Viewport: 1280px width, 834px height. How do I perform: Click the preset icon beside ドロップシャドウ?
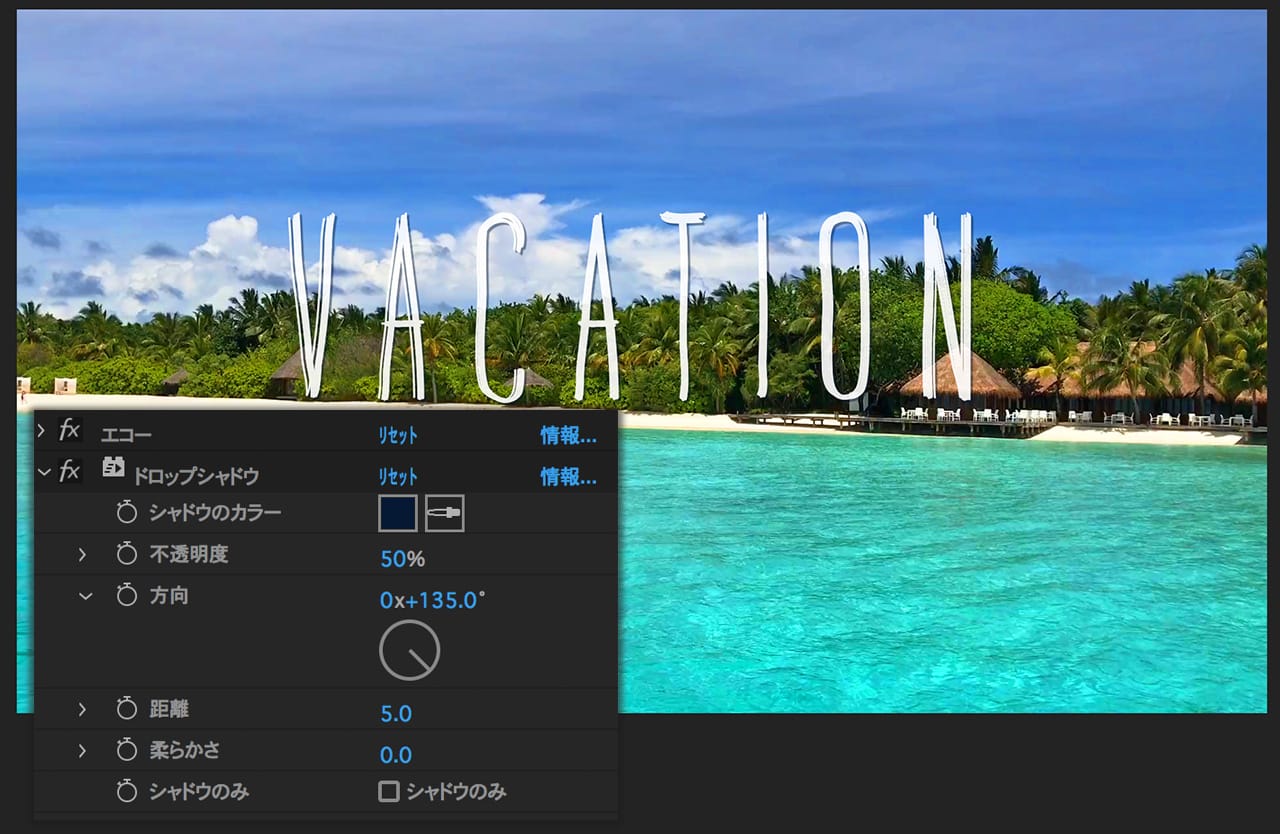(113, 467)
